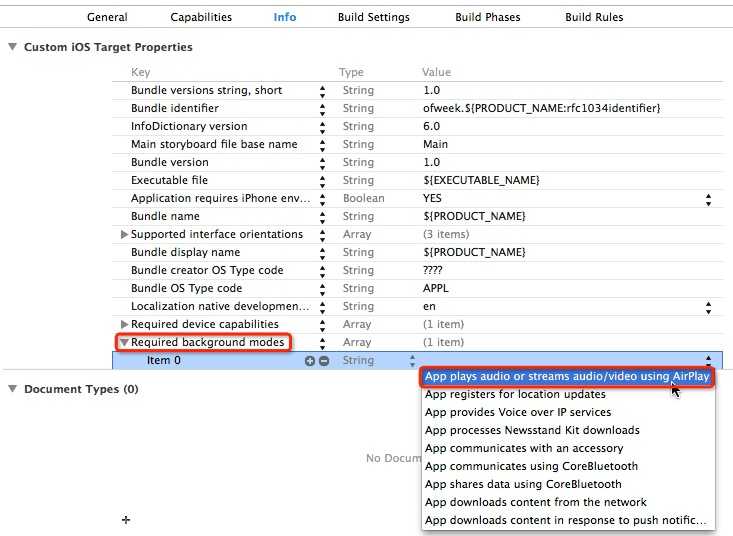Collapse the Required background modes row
The image size is (733, 536).
click(124, 342)
